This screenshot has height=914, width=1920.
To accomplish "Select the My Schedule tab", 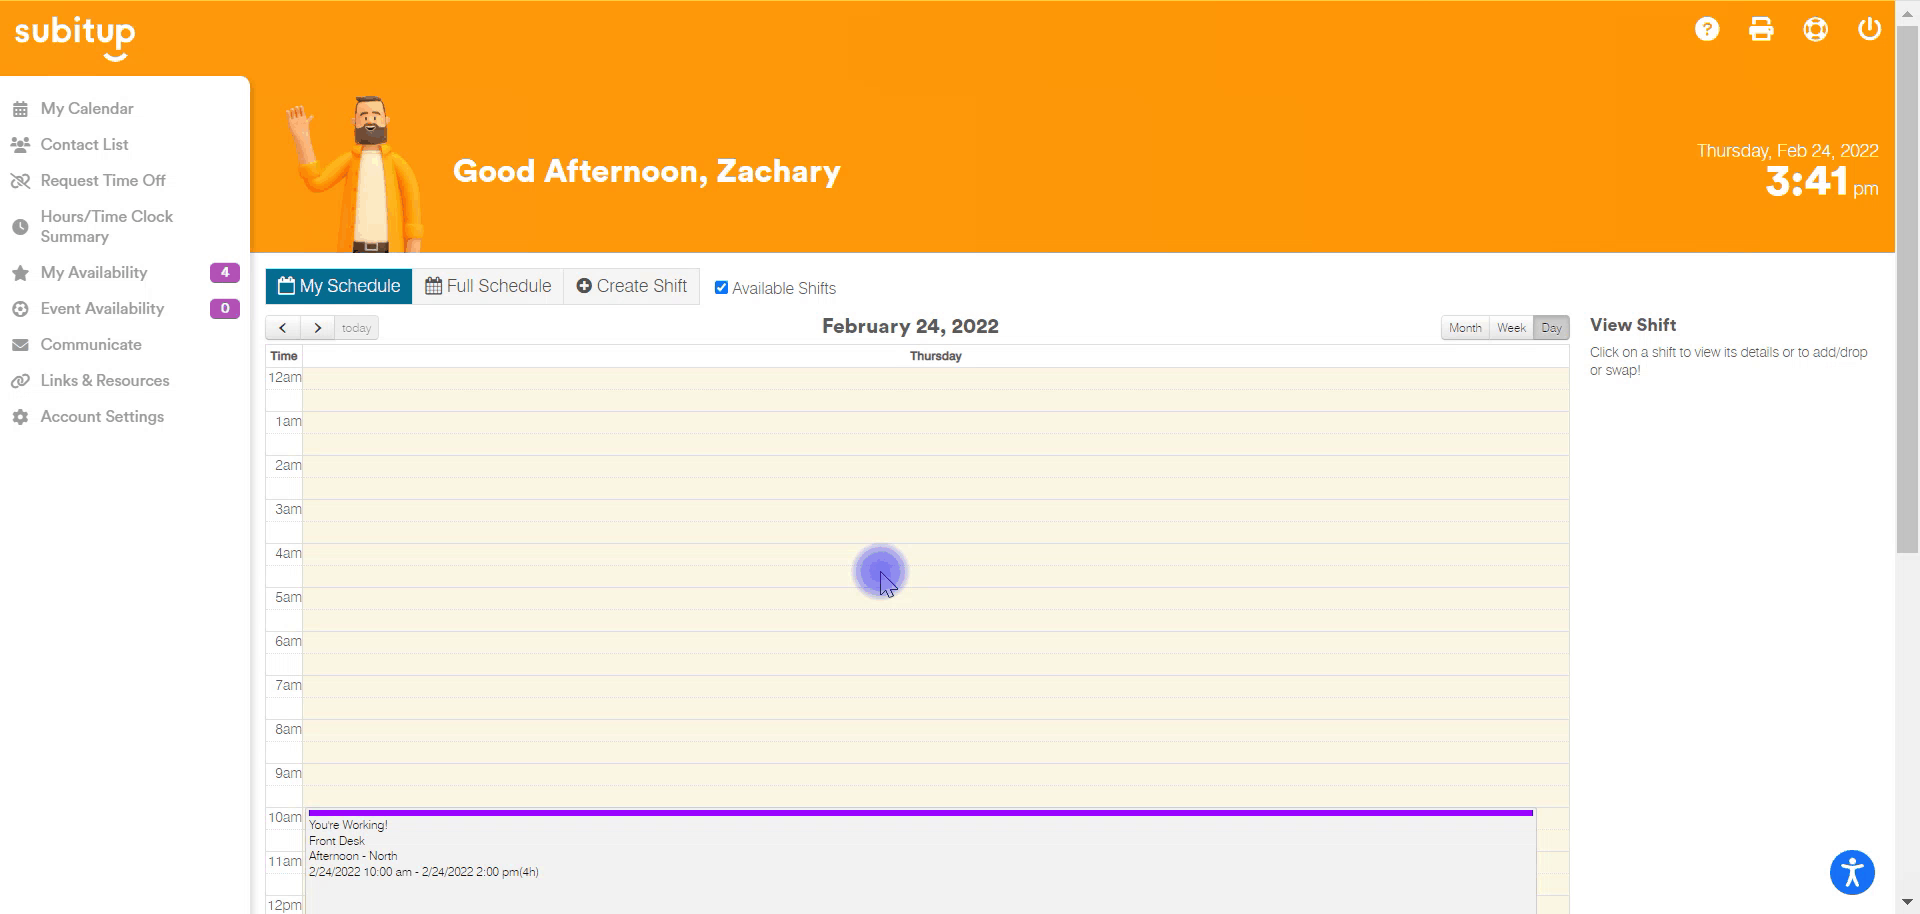I will point(339,286).
